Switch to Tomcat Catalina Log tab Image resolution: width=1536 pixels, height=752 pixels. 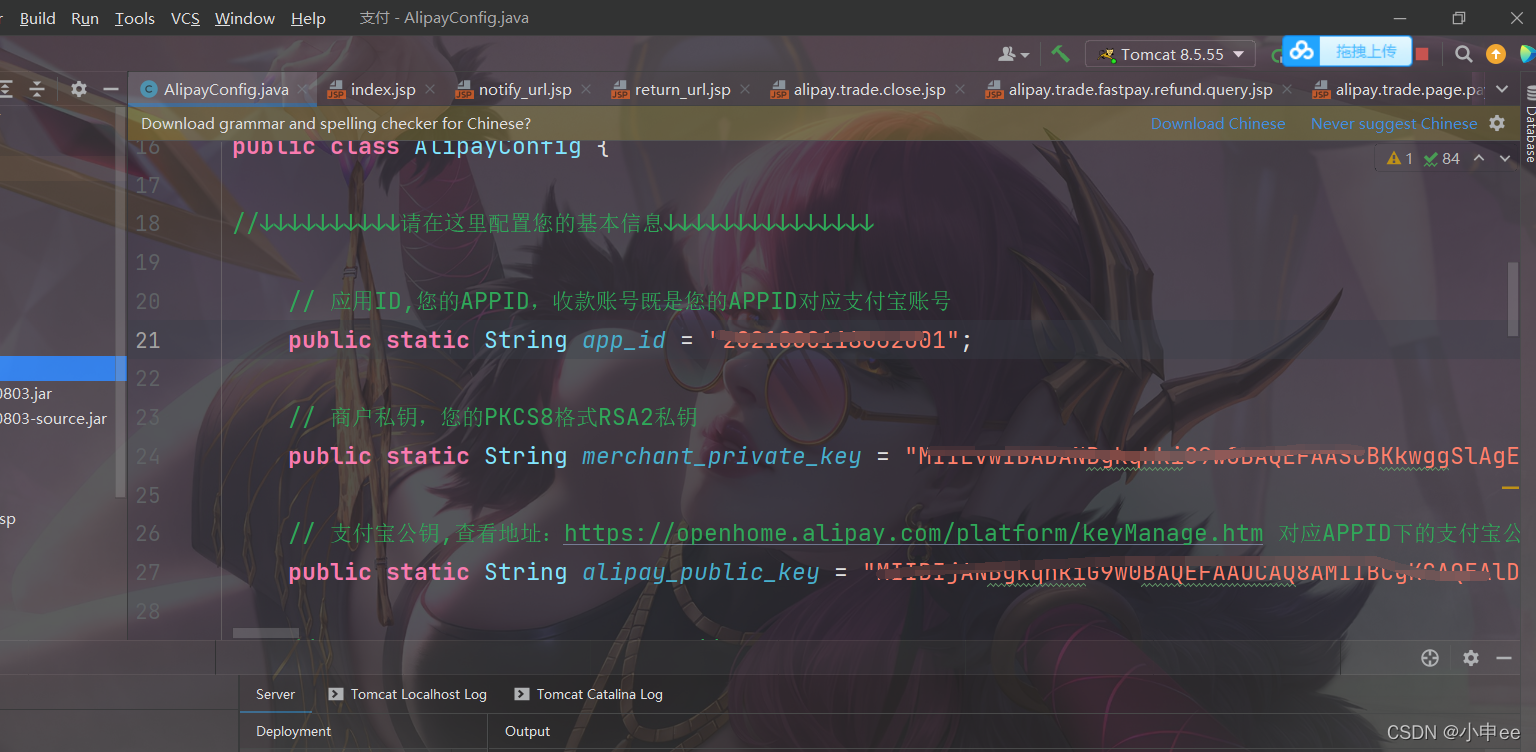588,694
